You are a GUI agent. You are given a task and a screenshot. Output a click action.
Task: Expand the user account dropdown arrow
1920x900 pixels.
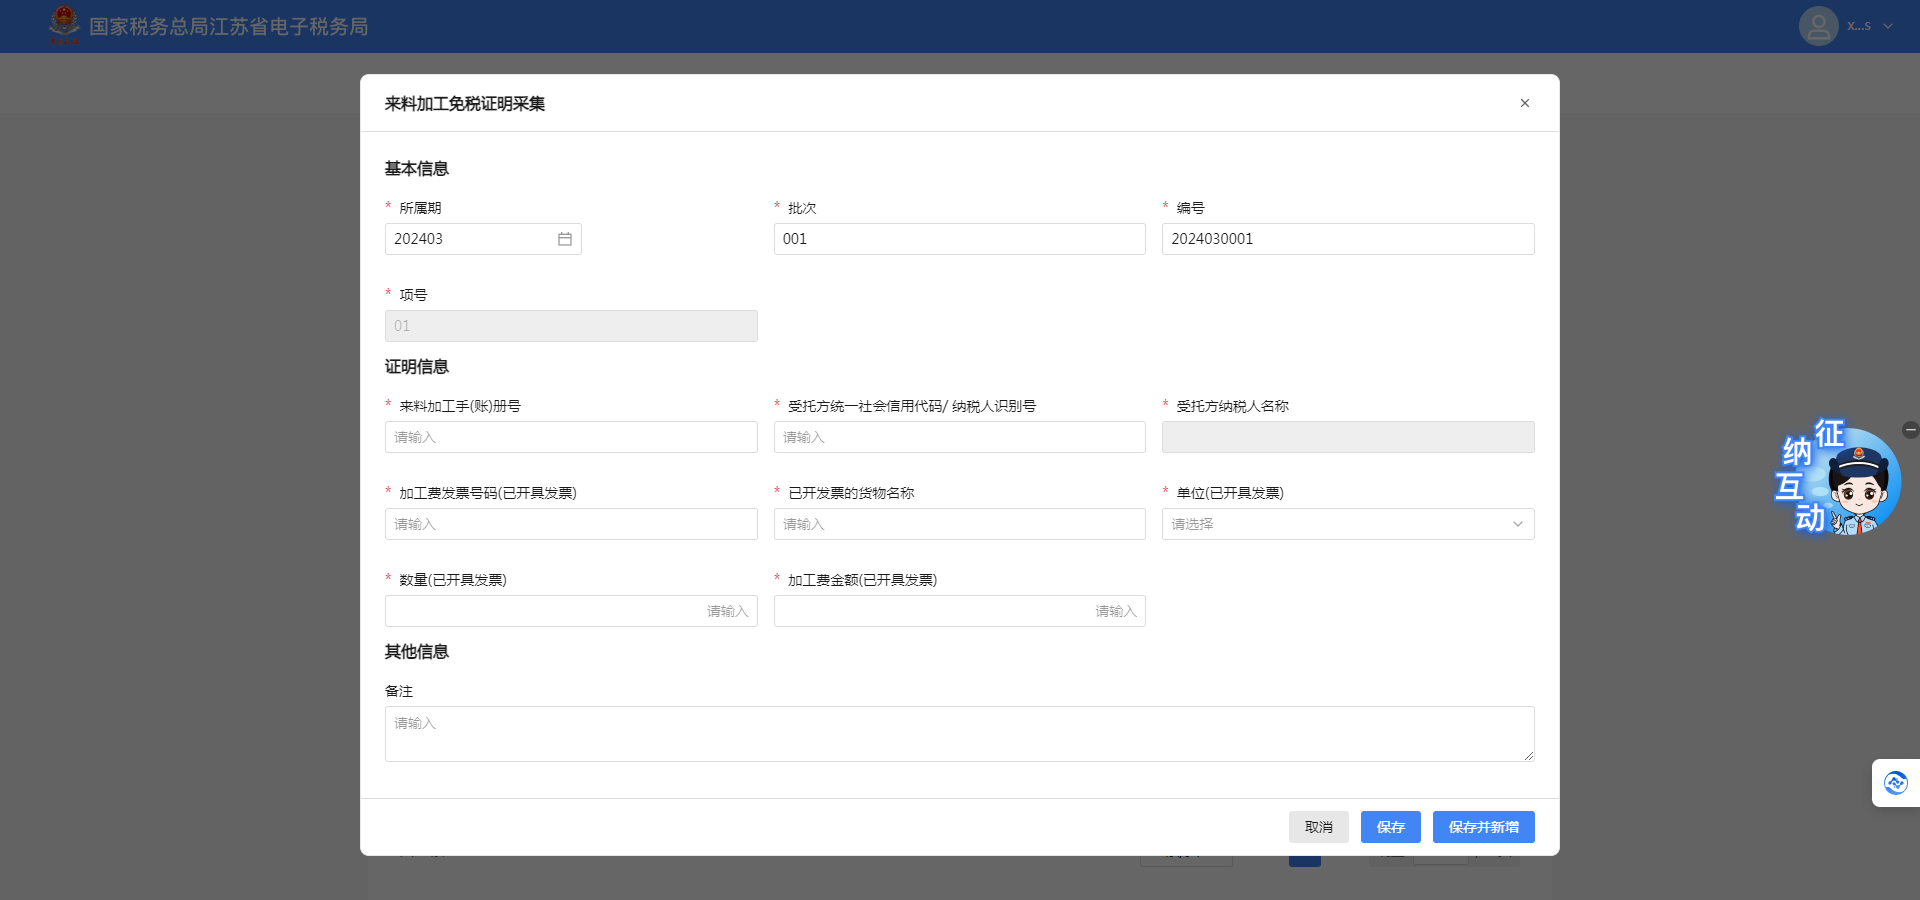(1888, 27)
